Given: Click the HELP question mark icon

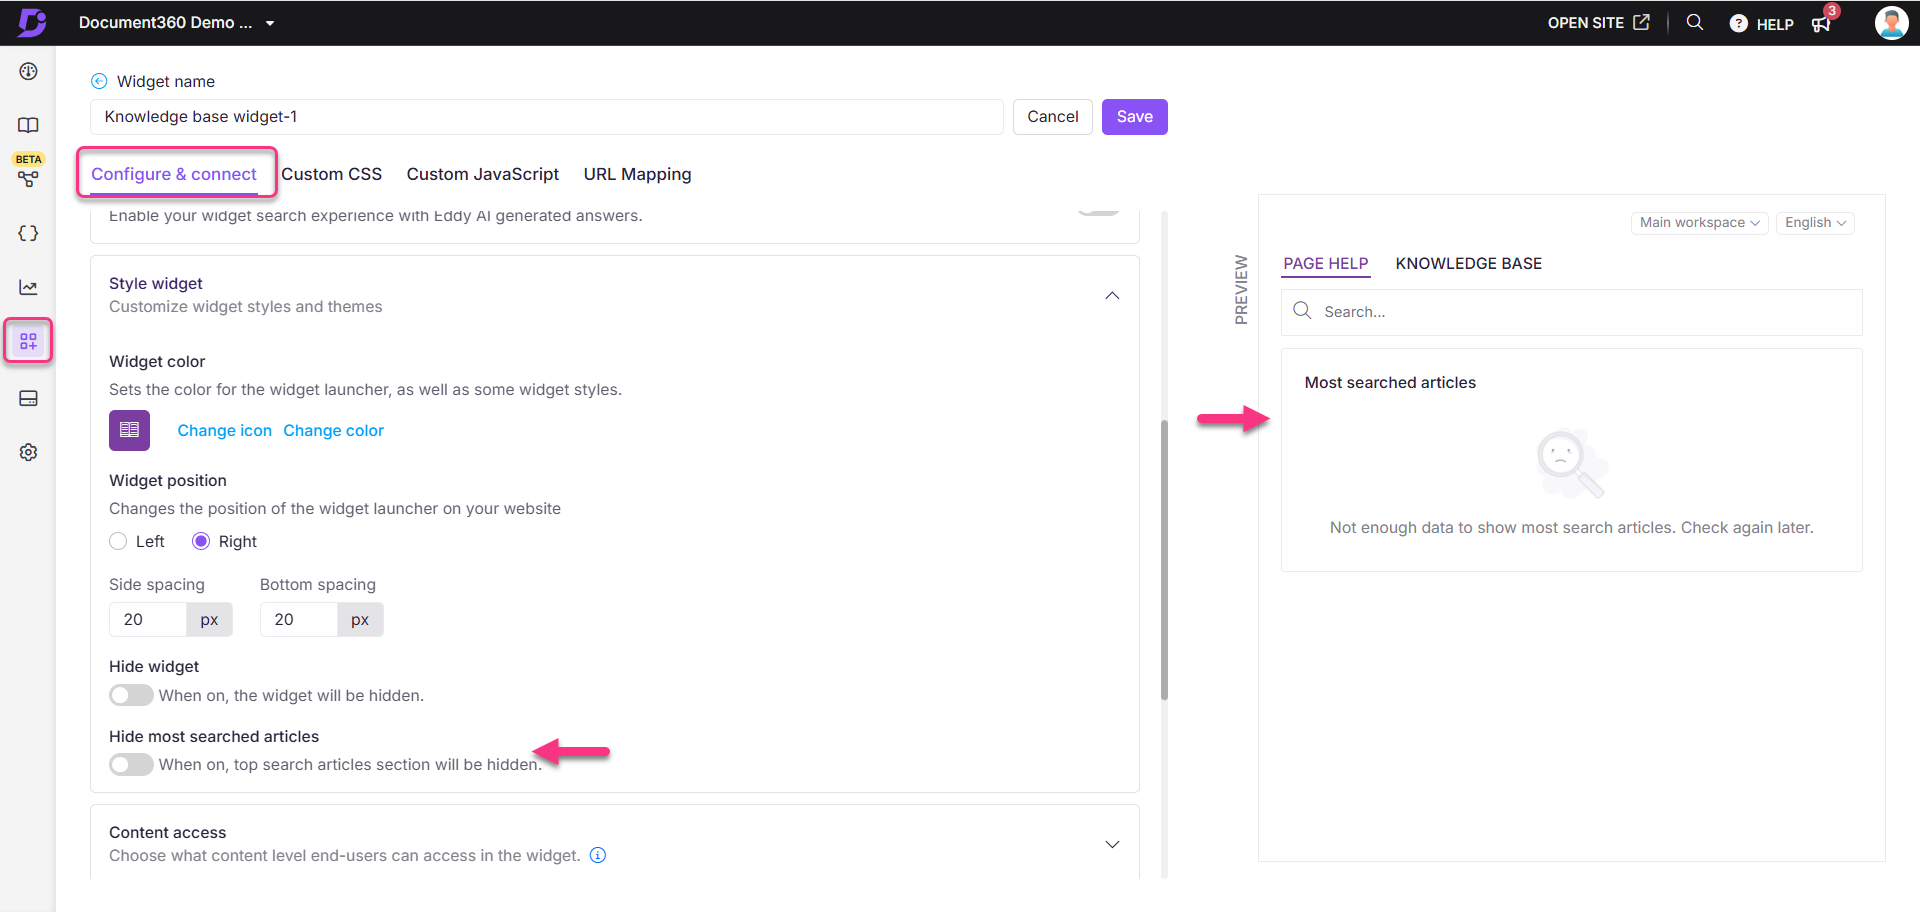Looking at the screenshot, I should tap(1738, 24).
